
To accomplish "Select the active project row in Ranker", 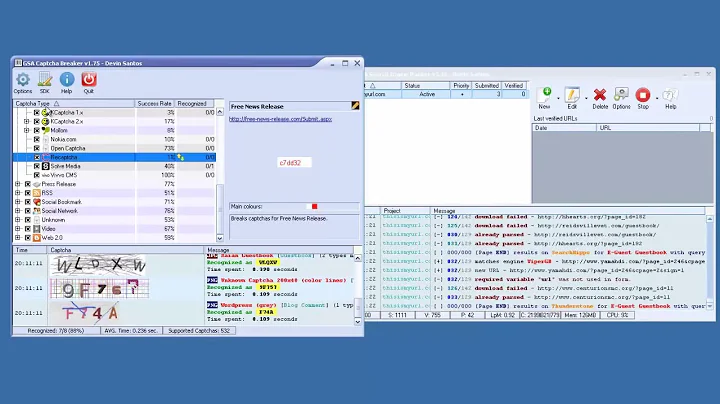I will [x=445, y=94].
